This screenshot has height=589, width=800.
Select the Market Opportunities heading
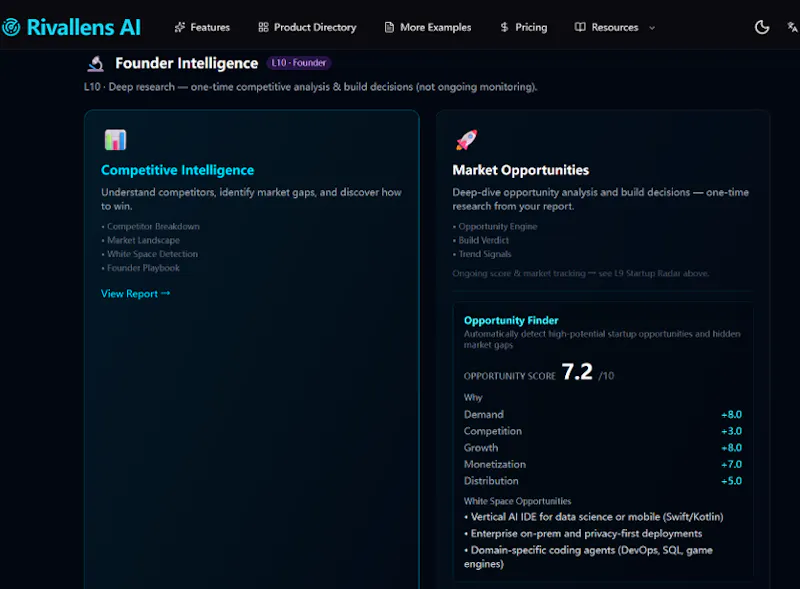(x=520, y=170)
